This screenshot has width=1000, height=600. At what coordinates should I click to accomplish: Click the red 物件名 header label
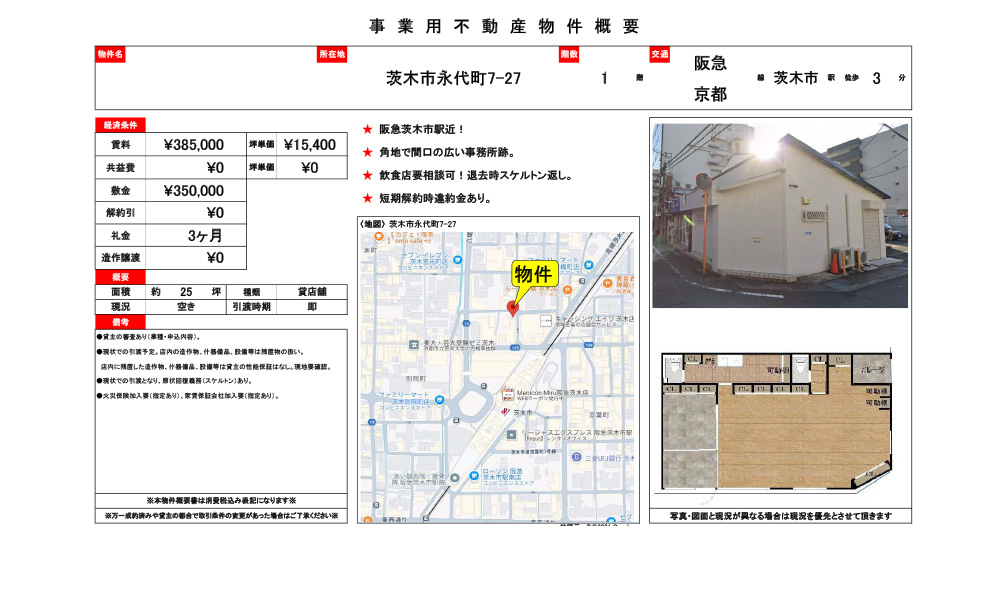pos(110,54)
